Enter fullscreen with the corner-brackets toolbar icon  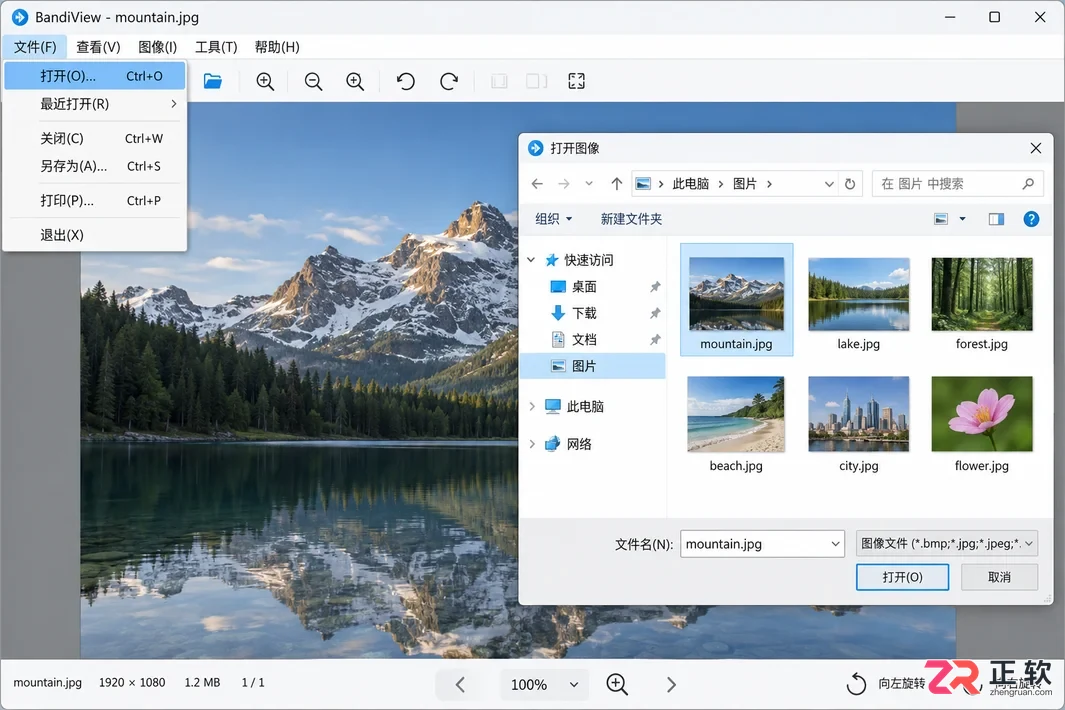(x=576, y=82)
